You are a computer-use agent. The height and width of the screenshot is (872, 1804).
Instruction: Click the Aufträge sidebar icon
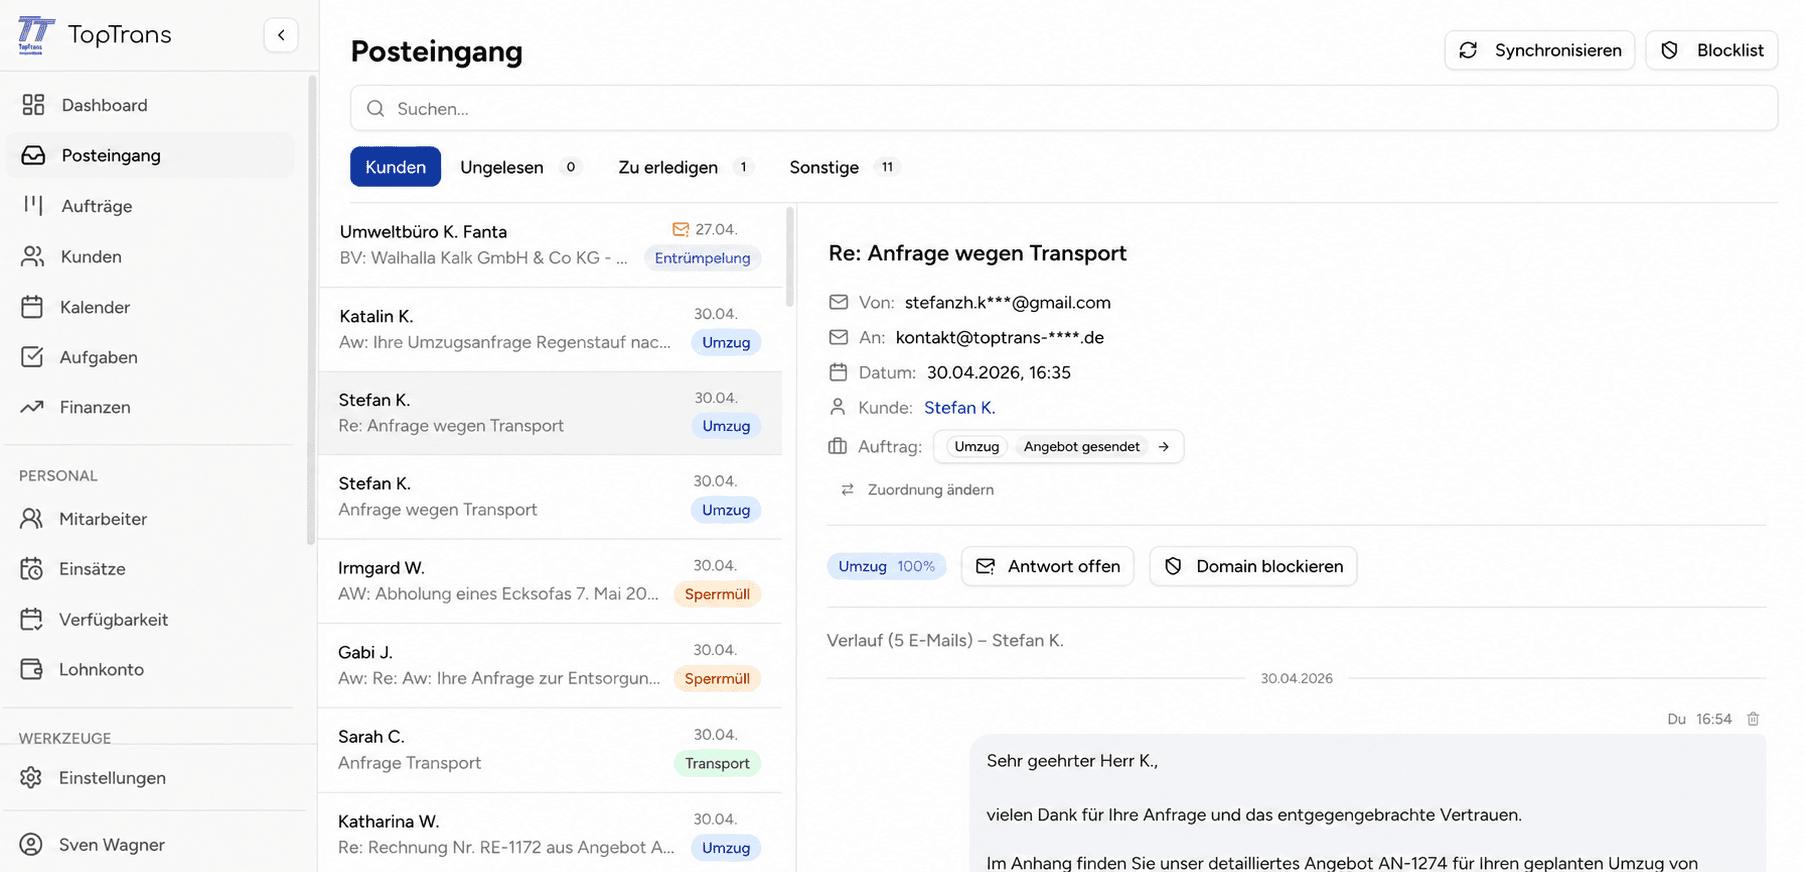pyautogui.click(x=33, y=205)
